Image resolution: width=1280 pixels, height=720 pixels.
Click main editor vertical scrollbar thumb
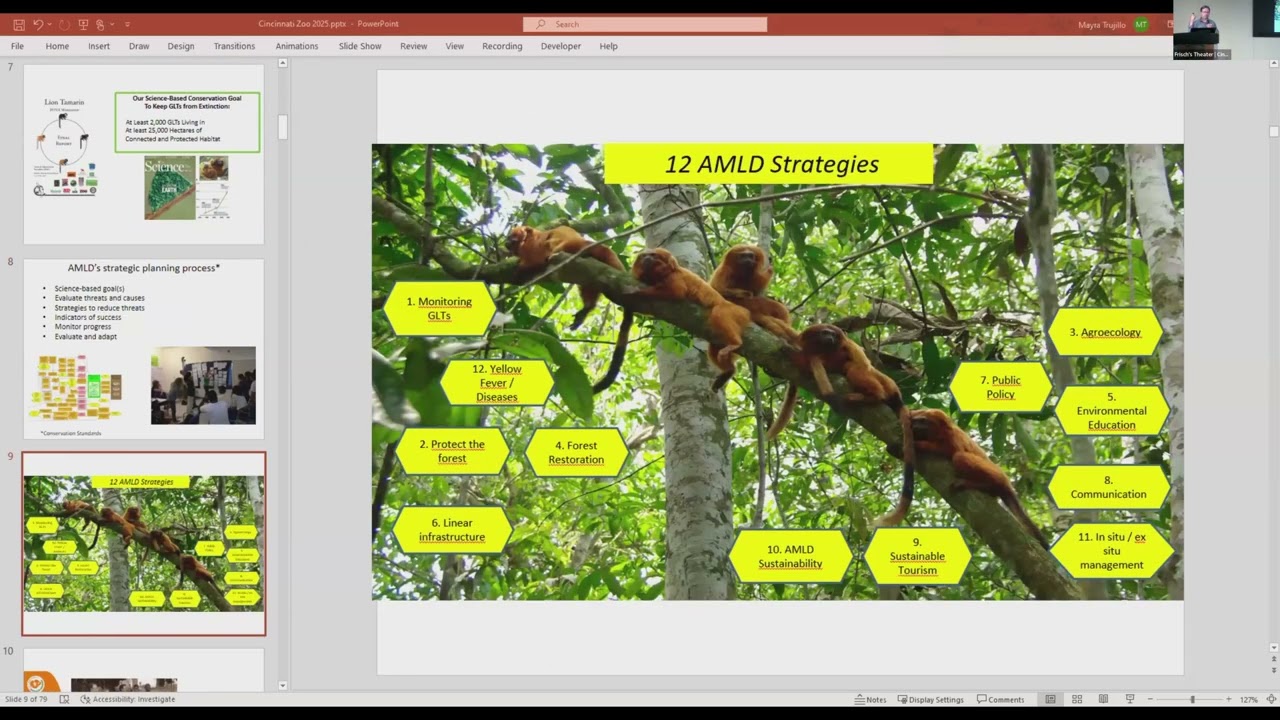point(1274,131)
